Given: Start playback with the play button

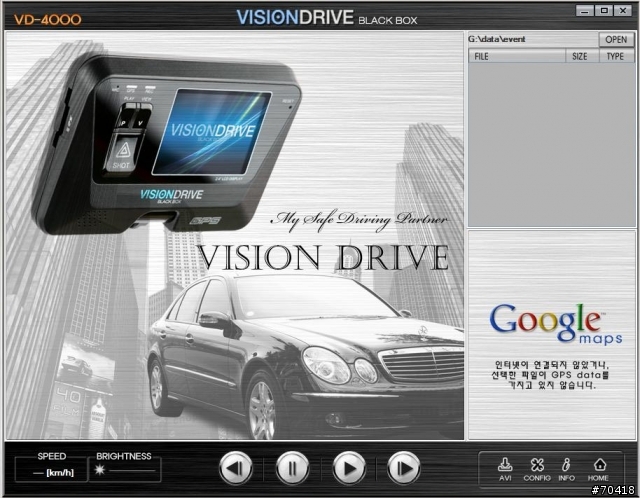Looking at the screenshot, I should click(x=349, y=468).
